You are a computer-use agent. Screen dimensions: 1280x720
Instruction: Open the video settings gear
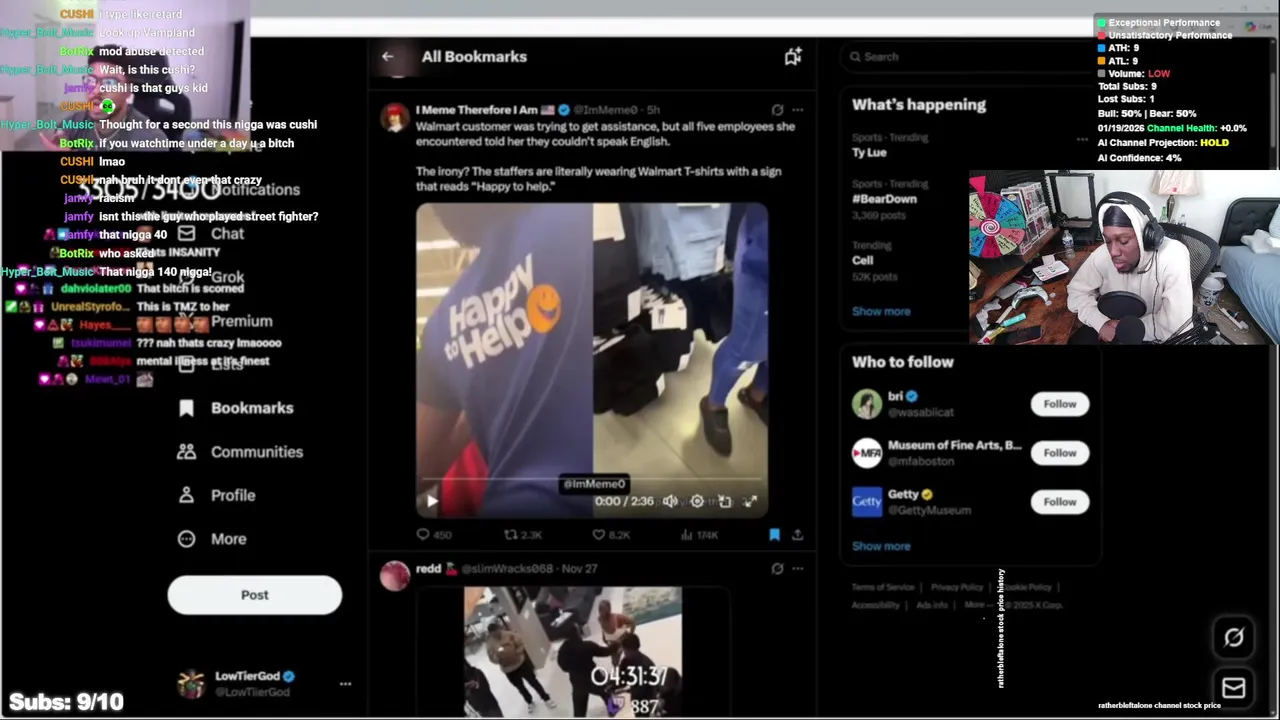point(697,501)
